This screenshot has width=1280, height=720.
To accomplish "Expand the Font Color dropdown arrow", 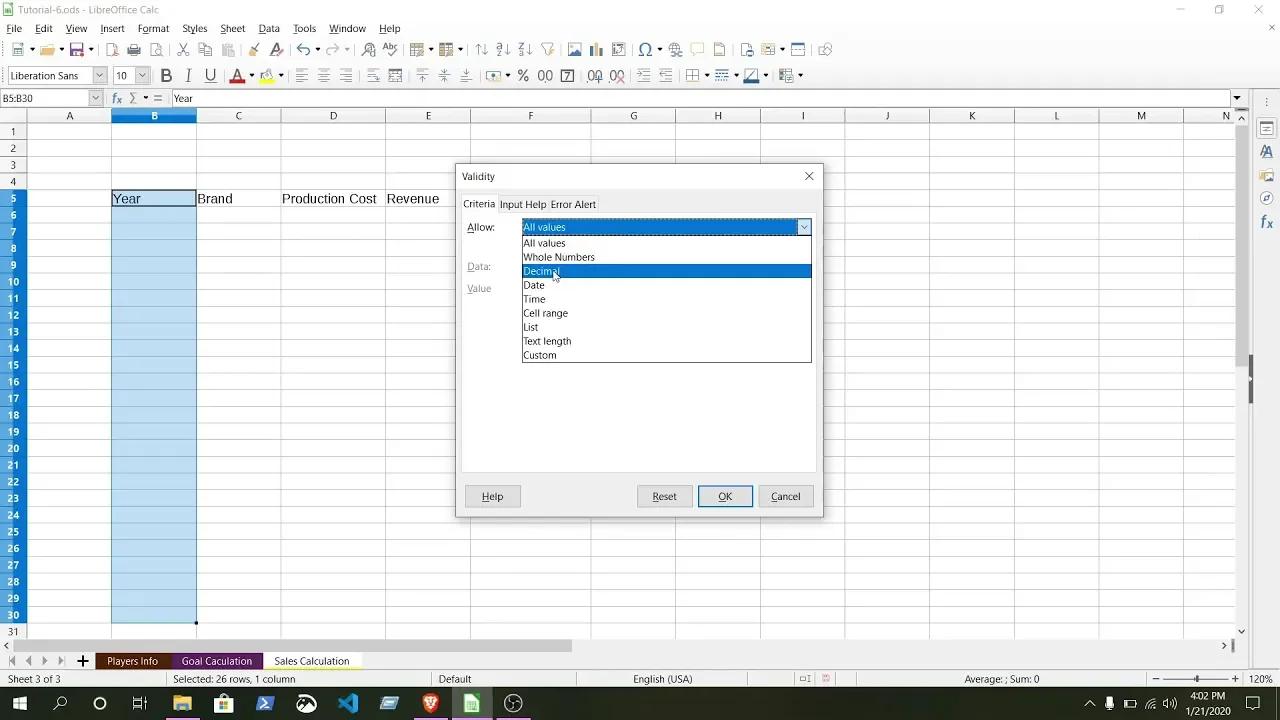I will click(x=252, y=75).
